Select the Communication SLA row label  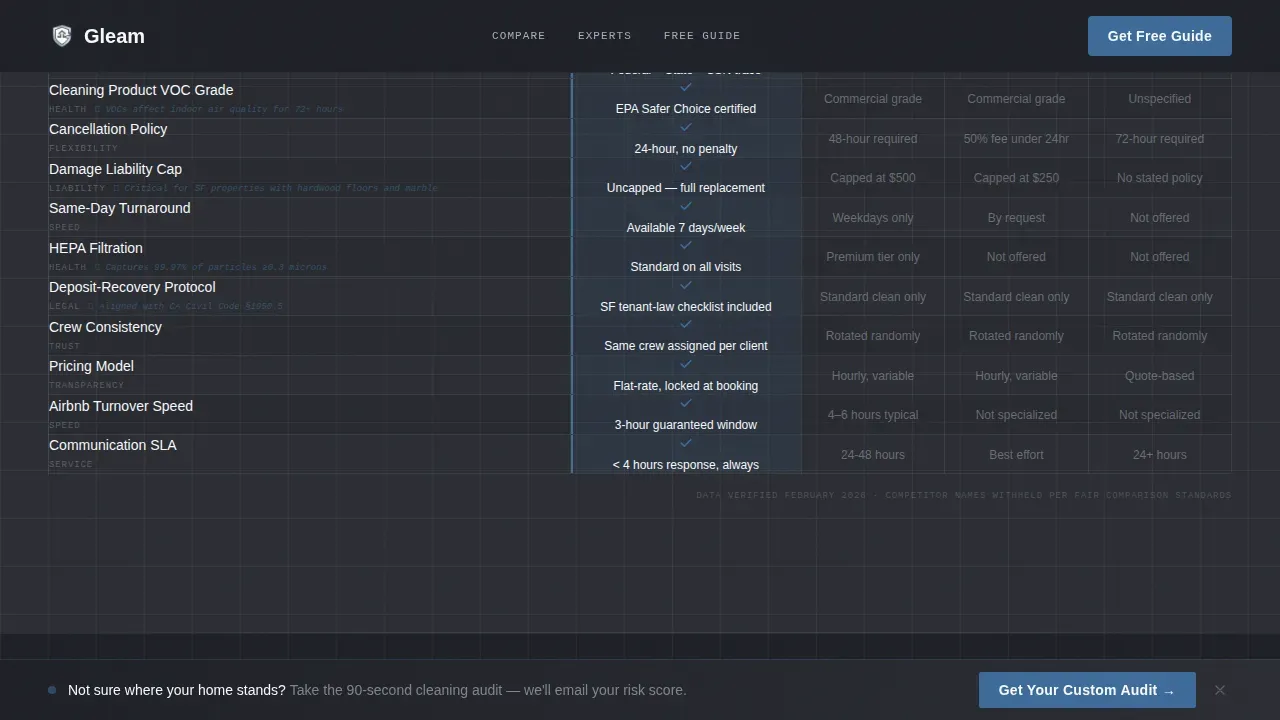coord(113,445)
